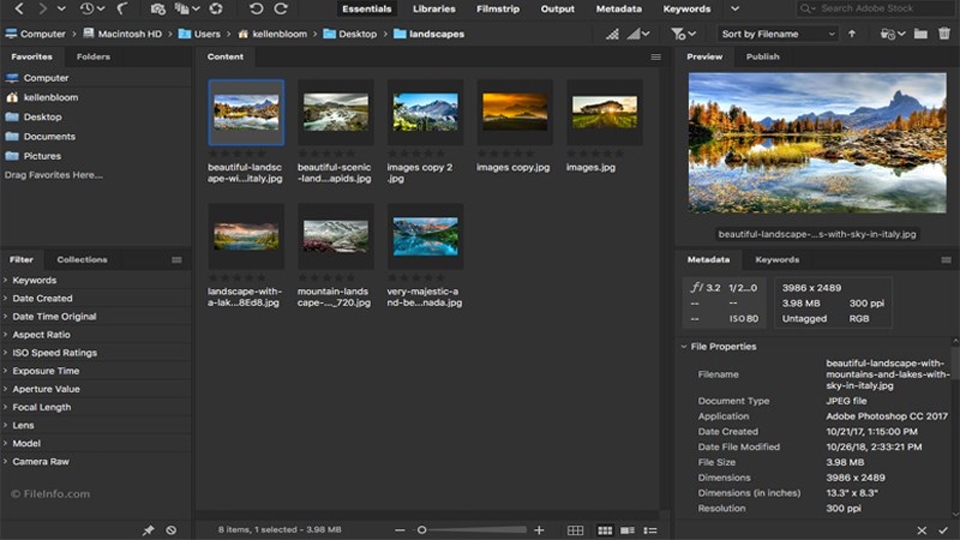Toggle ascending sort order arrow

pyautogui.click(x=852, y=33)
